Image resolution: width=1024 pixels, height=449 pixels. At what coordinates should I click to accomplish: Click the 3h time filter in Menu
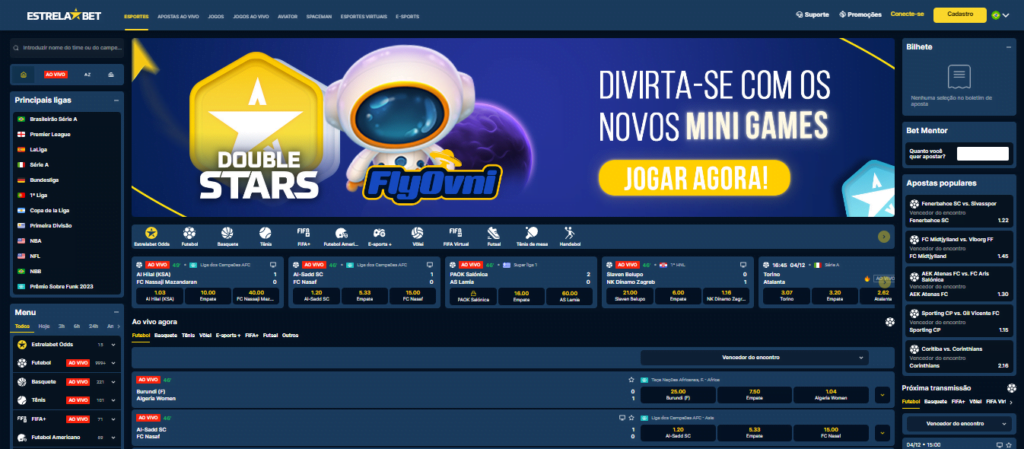click(x=61, y=326)
